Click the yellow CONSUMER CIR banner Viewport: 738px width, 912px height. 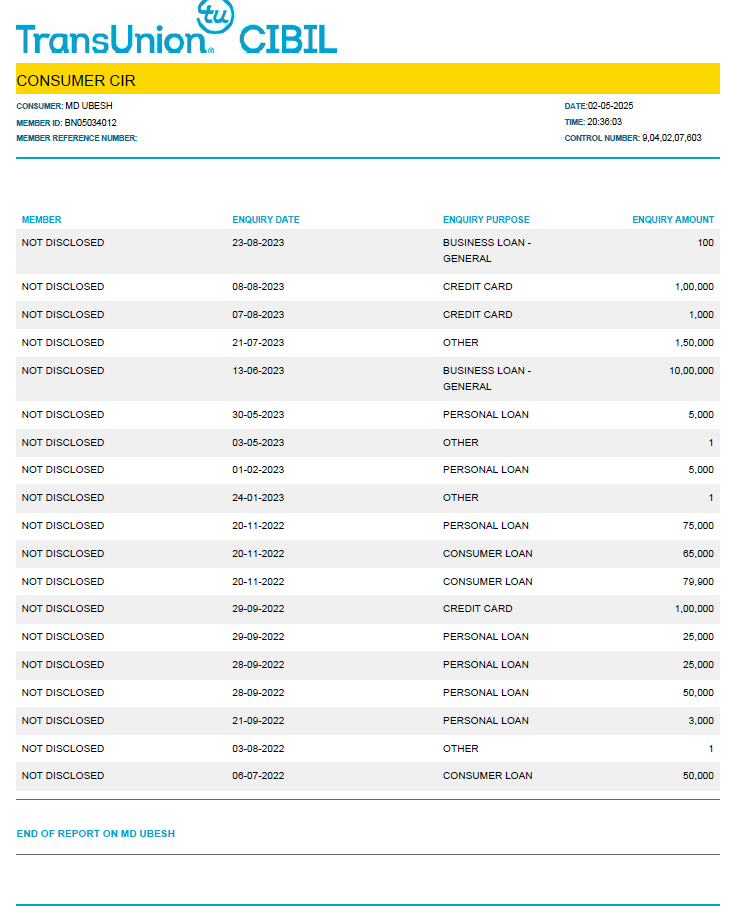[368, 79]
